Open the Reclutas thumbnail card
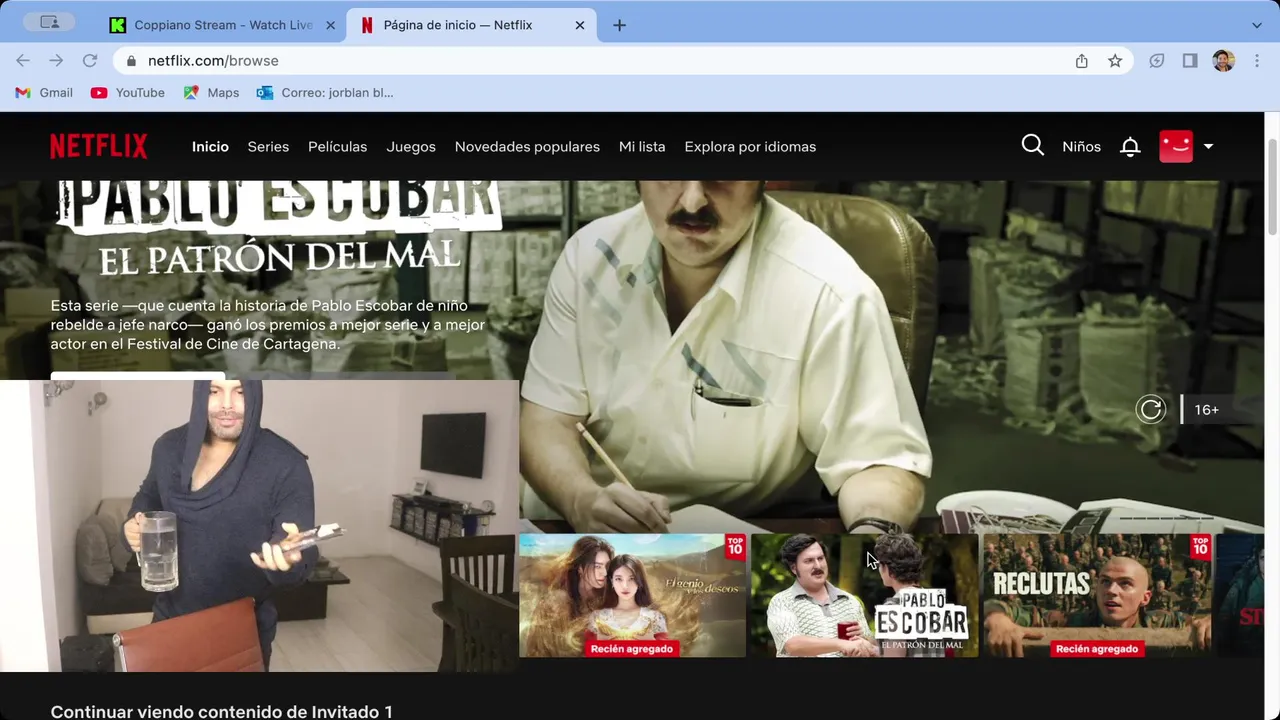 (1097, 595)
